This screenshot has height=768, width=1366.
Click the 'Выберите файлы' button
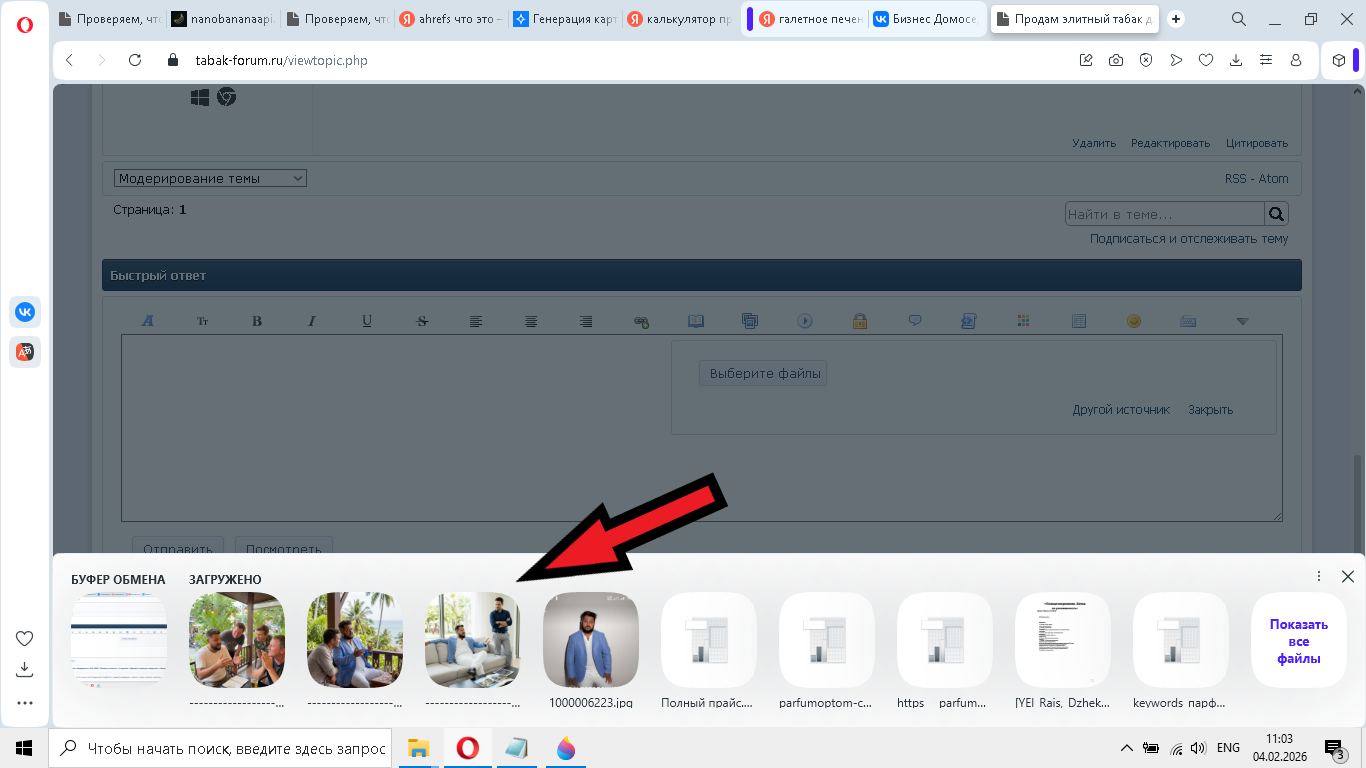[764, 374]
